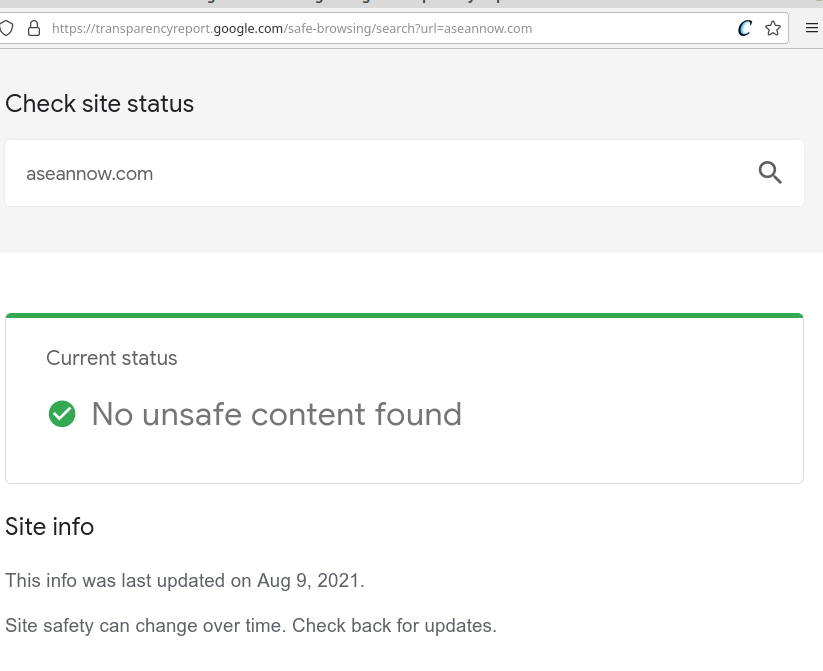The height and width of the screenshot is (671, 823).
Task: Click the 'Site info' heading
Action: pos(49,527)
